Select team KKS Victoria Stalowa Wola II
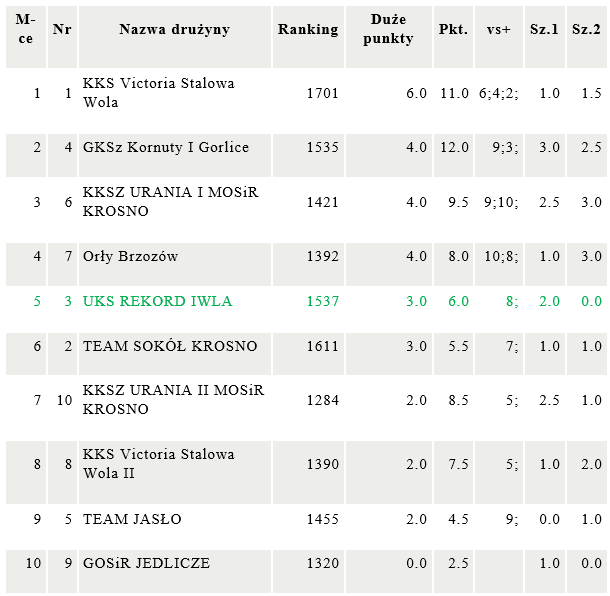This screenshot has width=610, height=596. pyautogui.click(x=158, y=464)
